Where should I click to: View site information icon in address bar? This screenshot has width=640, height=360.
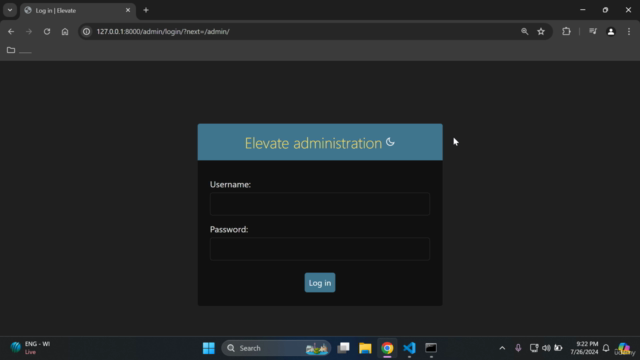pos(87,31)
